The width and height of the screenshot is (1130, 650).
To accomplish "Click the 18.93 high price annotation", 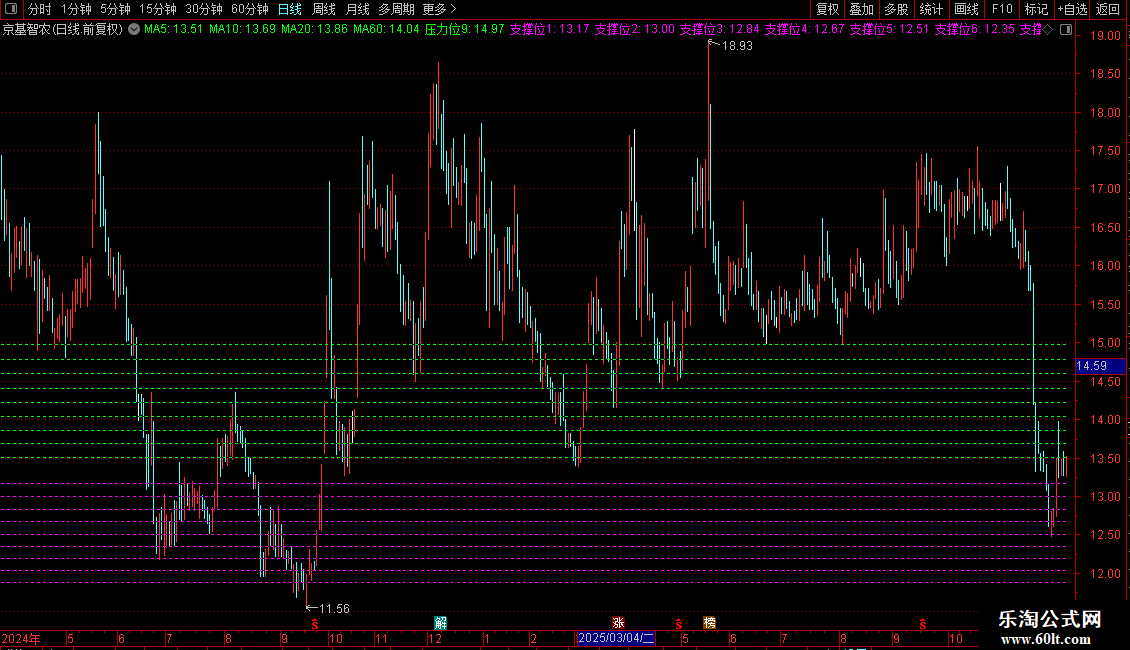I will pos(737,46).
